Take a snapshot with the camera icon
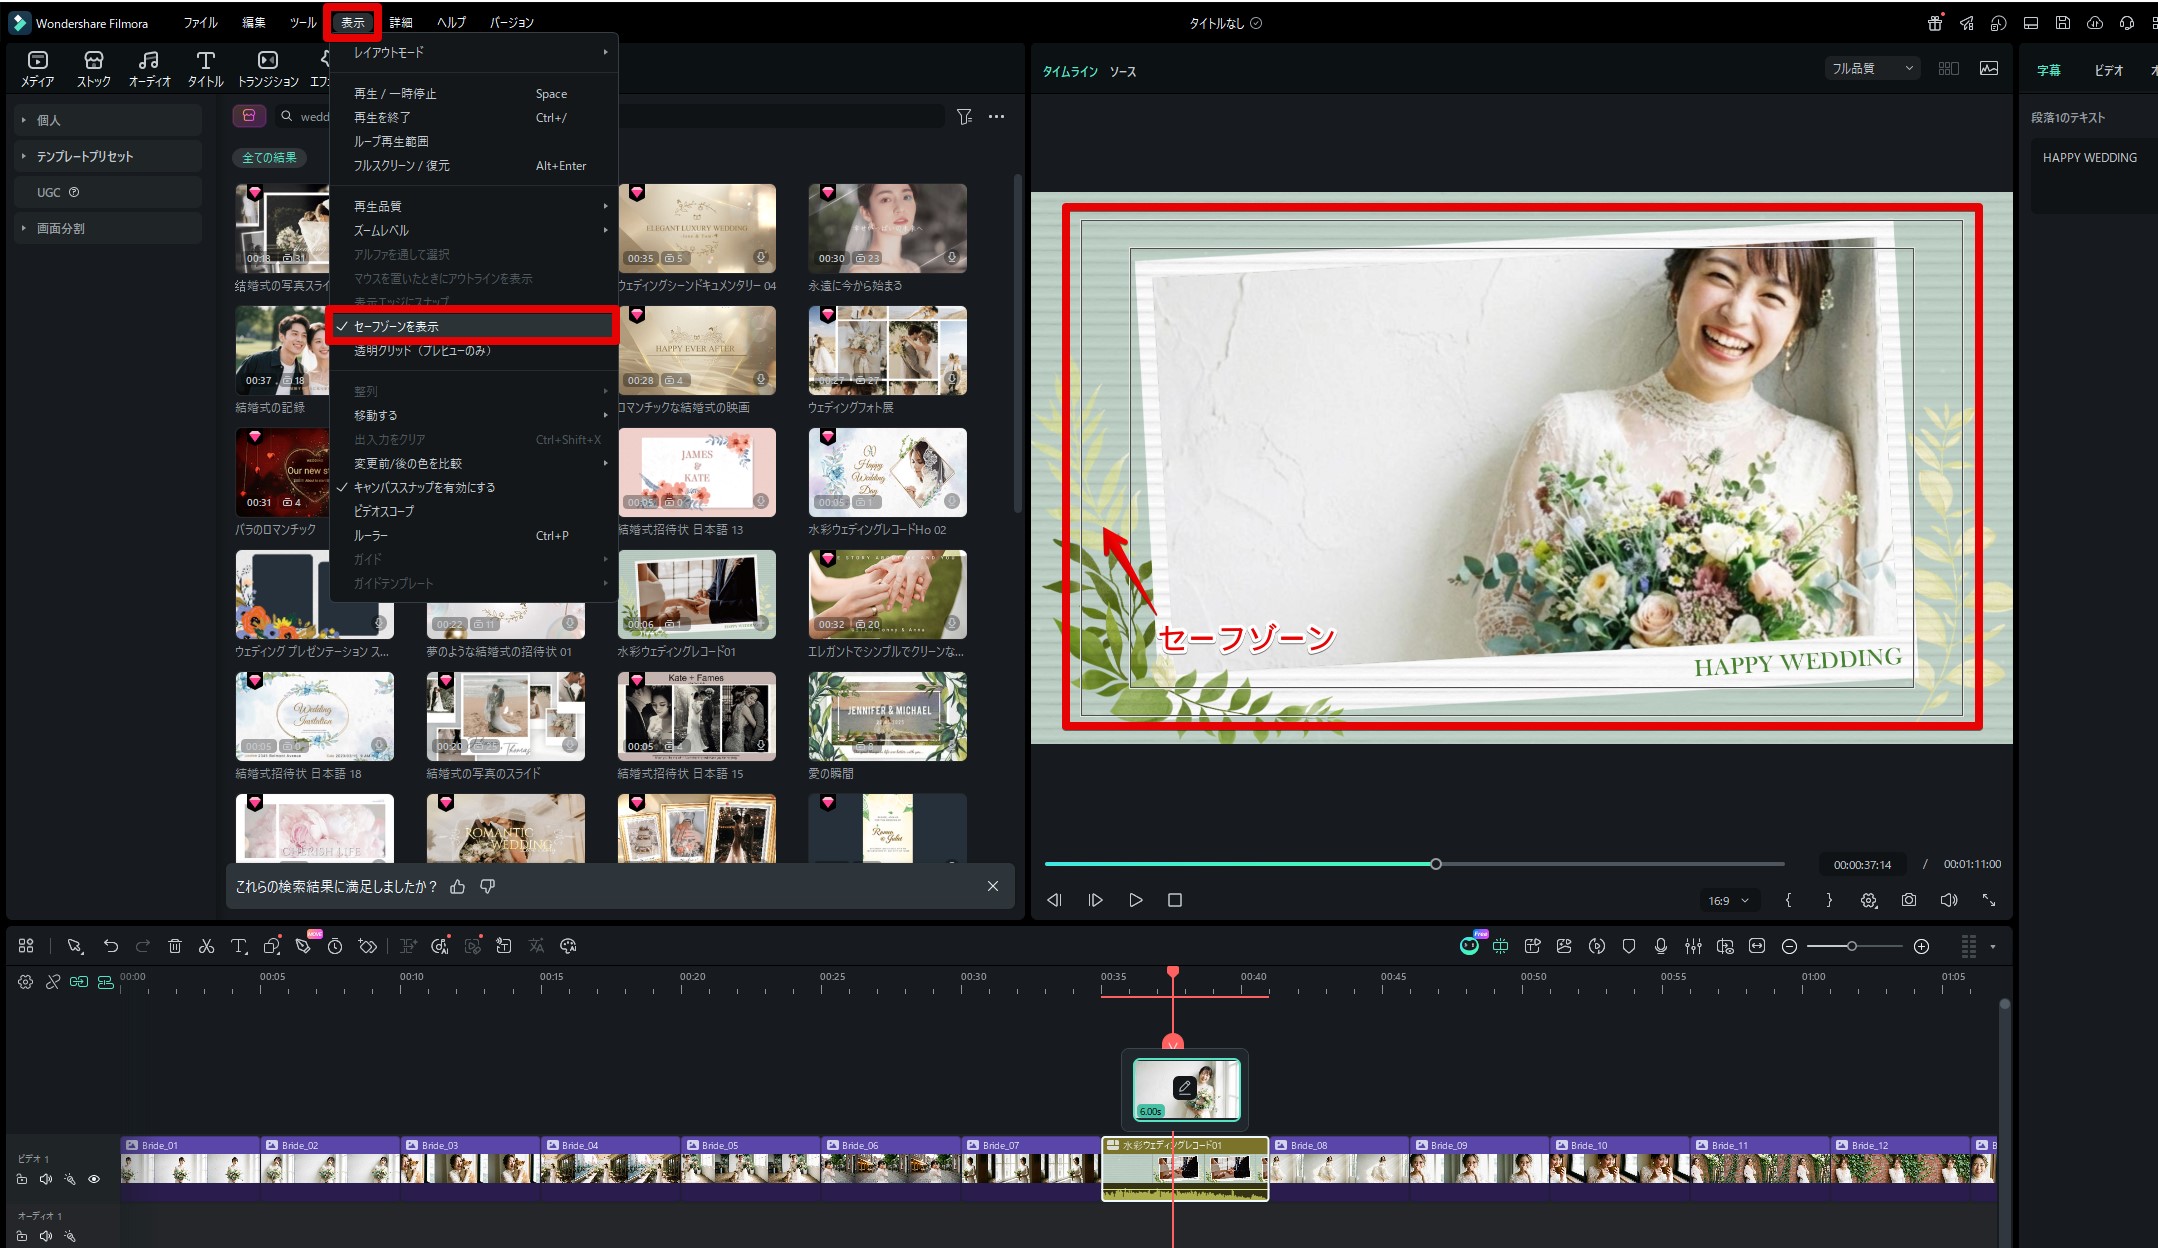Screen dimensions: 2158x1248 tap(1909, 900)
